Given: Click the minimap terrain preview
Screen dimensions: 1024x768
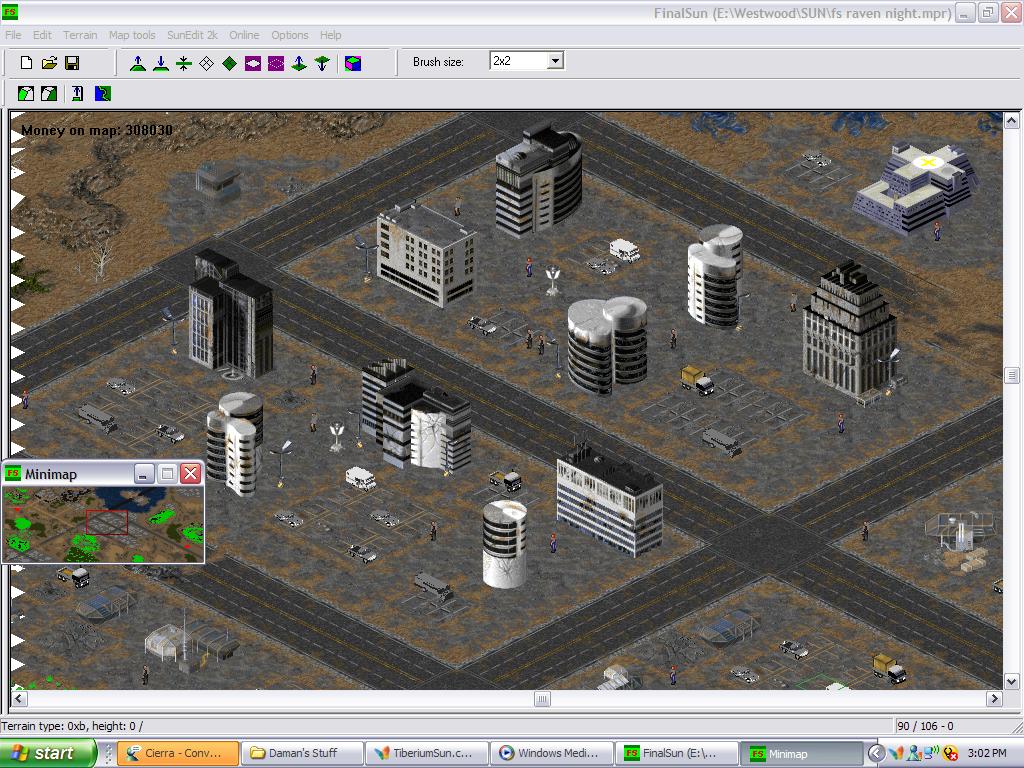Looking at the screenshot, I should tap(103, 524).
